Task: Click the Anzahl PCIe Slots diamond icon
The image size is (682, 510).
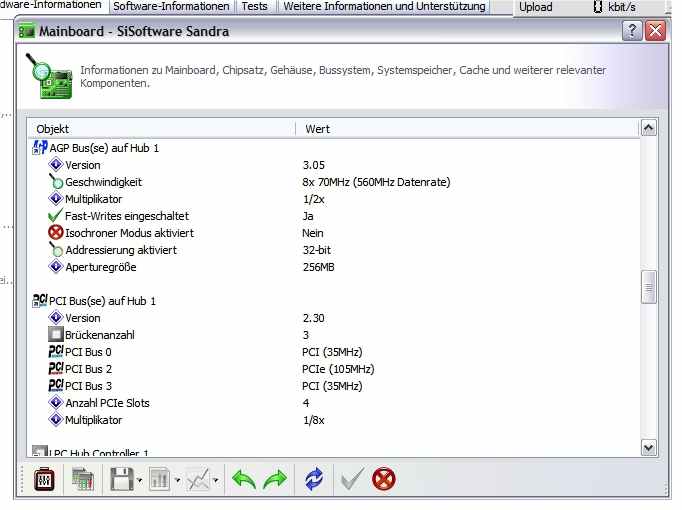Action: coord(56,403)
